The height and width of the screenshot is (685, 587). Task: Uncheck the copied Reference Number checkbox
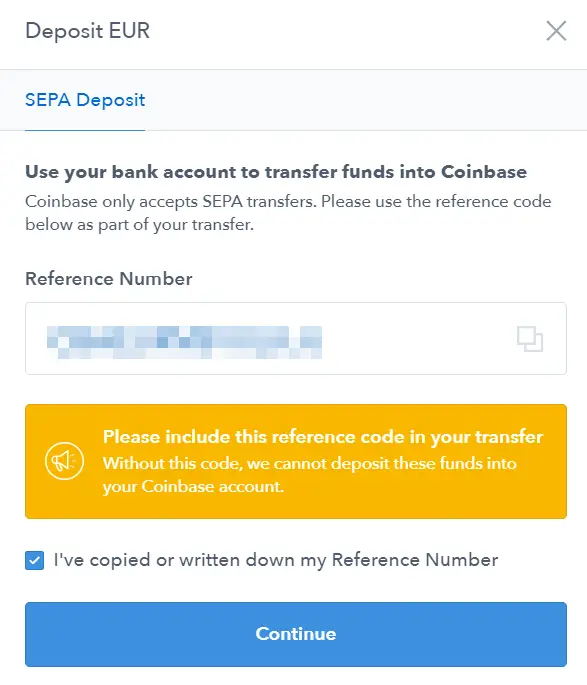pos(35,560)
